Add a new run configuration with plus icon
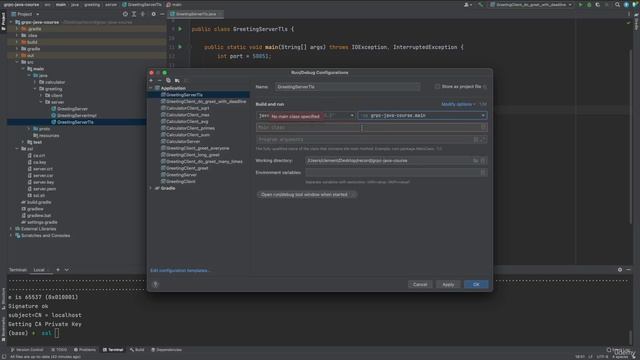The height and width of the screenshot is (360, 640). [x=151, y=80]
